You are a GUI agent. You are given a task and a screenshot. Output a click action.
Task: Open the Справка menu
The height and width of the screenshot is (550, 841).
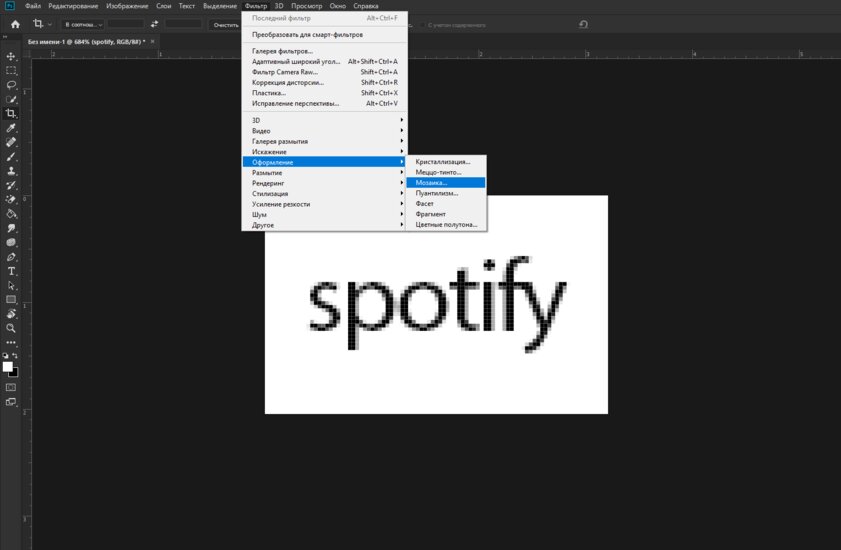pyautogui.click(x=366, y=6)
